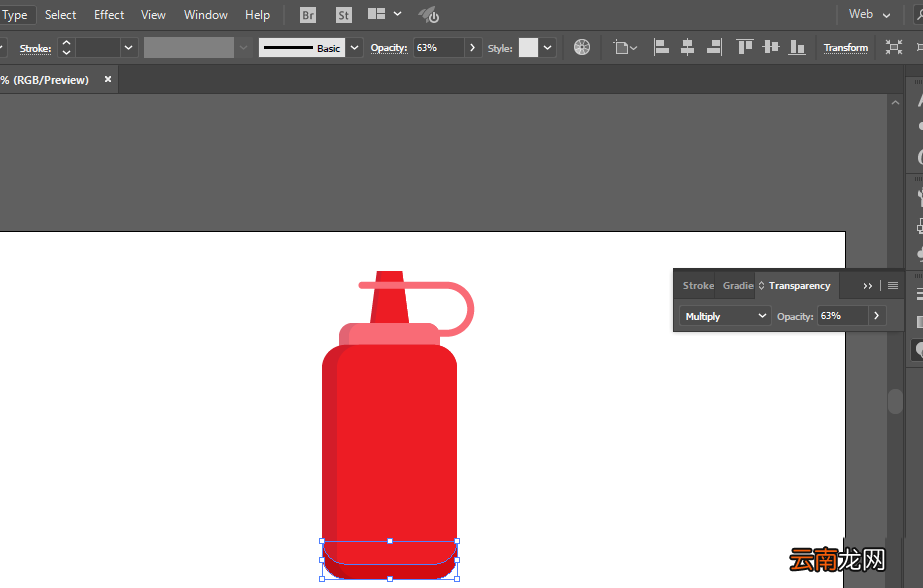Screen dimensions: 923x588
Task: Open the Basic brush definition dropdown
Action: [354, 48]
